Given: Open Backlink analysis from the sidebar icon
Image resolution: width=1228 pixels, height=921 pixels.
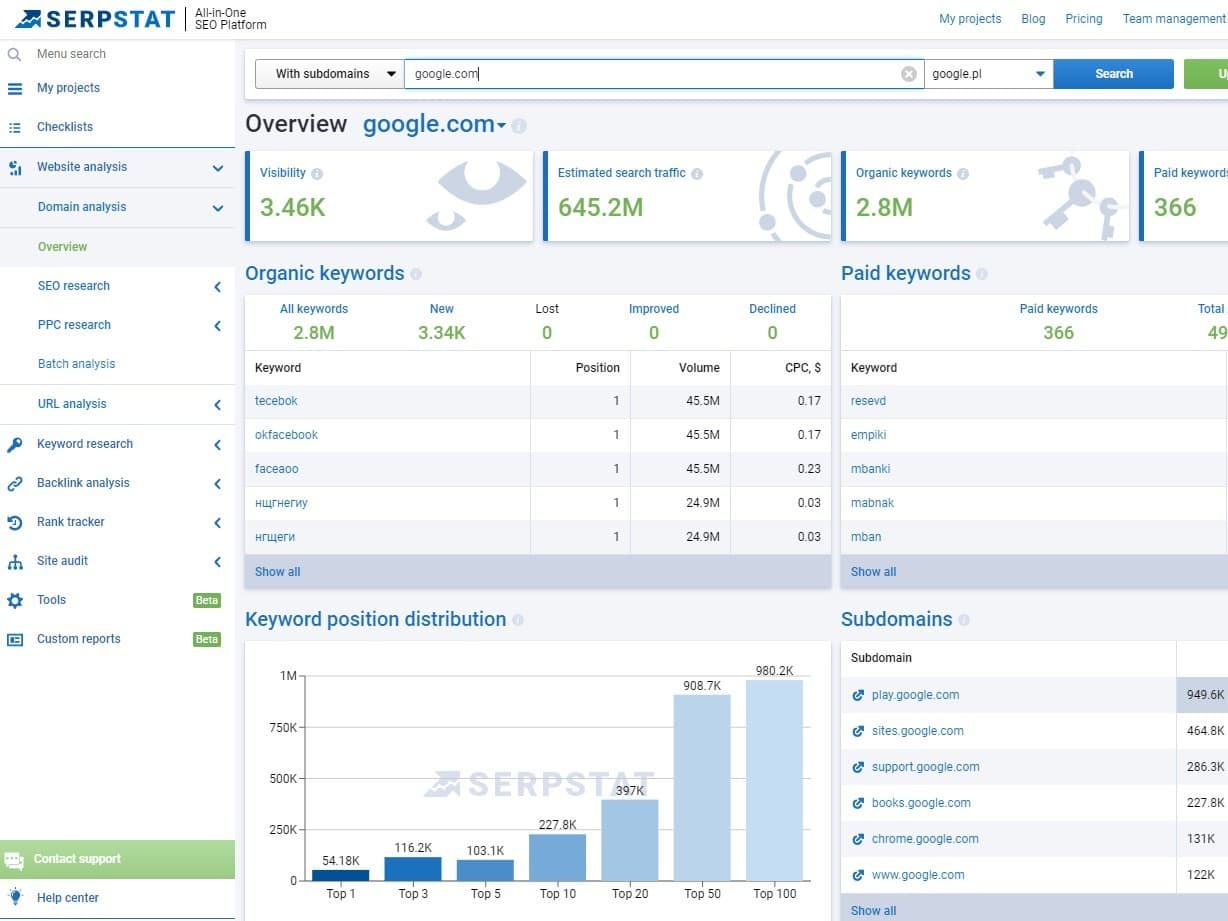Looking at the screenshot, I should click(16, 482).
